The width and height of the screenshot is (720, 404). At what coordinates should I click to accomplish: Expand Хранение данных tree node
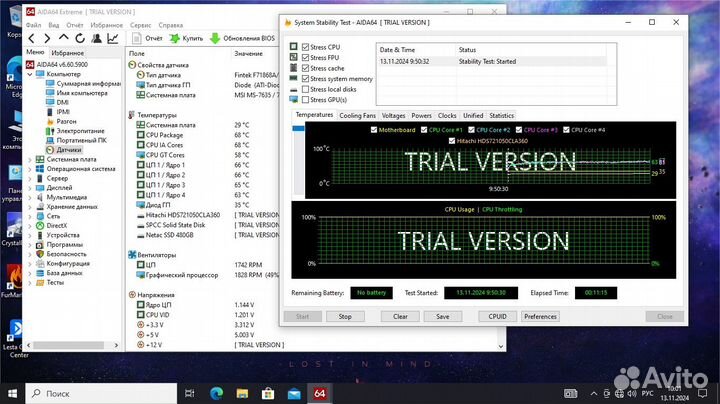[x=30, y=207]
